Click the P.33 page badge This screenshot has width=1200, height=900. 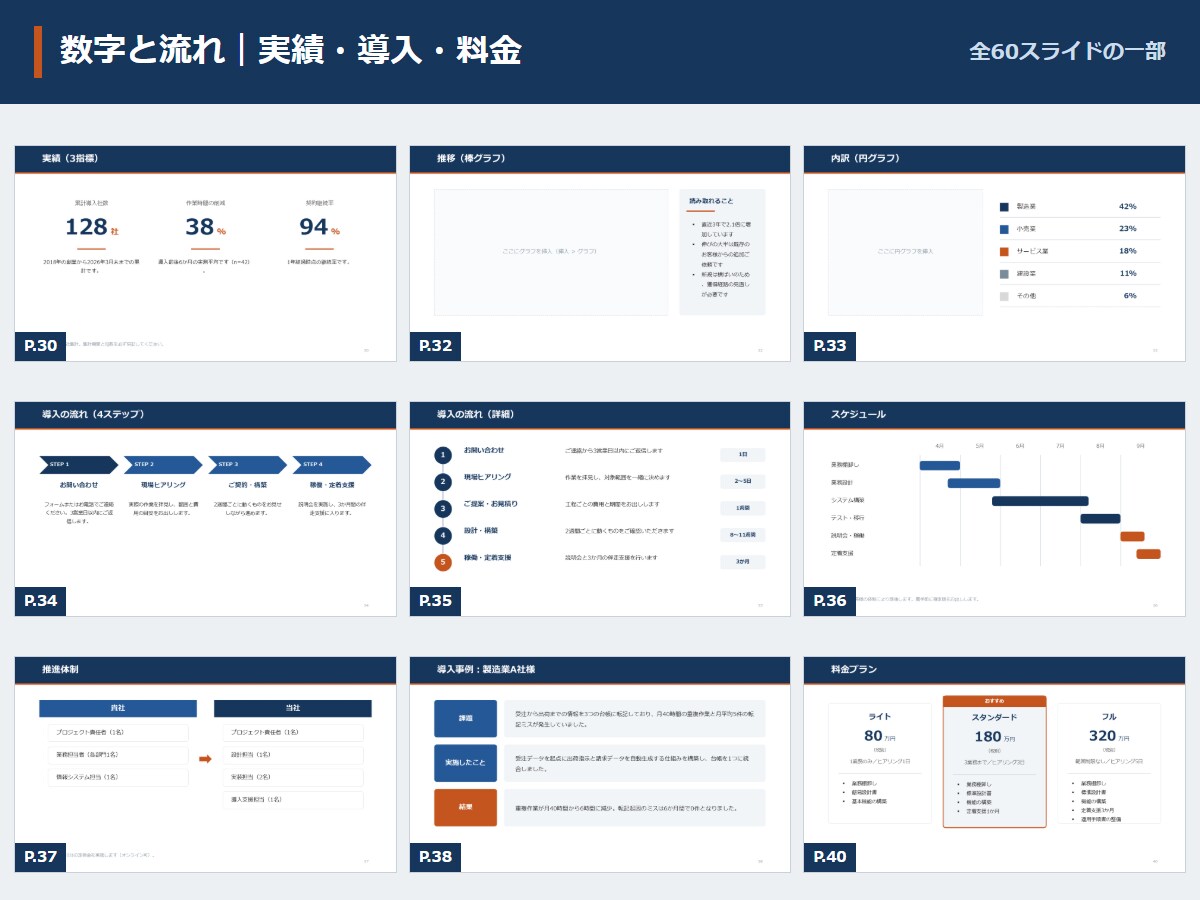[x=830, y=346]
